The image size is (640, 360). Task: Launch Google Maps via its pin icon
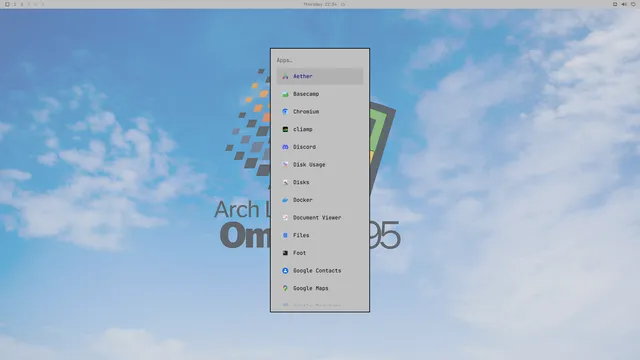point(285,288)
